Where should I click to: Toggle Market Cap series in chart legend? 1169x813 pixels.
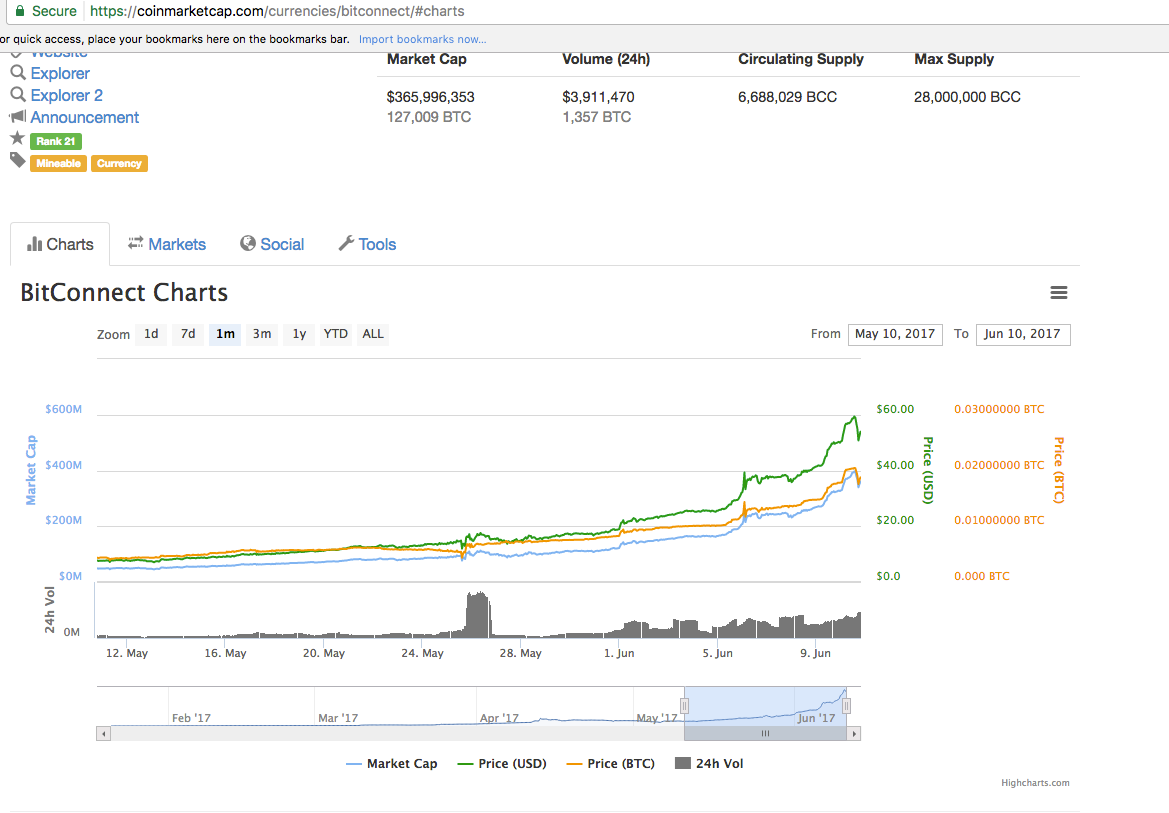[391, 764]
